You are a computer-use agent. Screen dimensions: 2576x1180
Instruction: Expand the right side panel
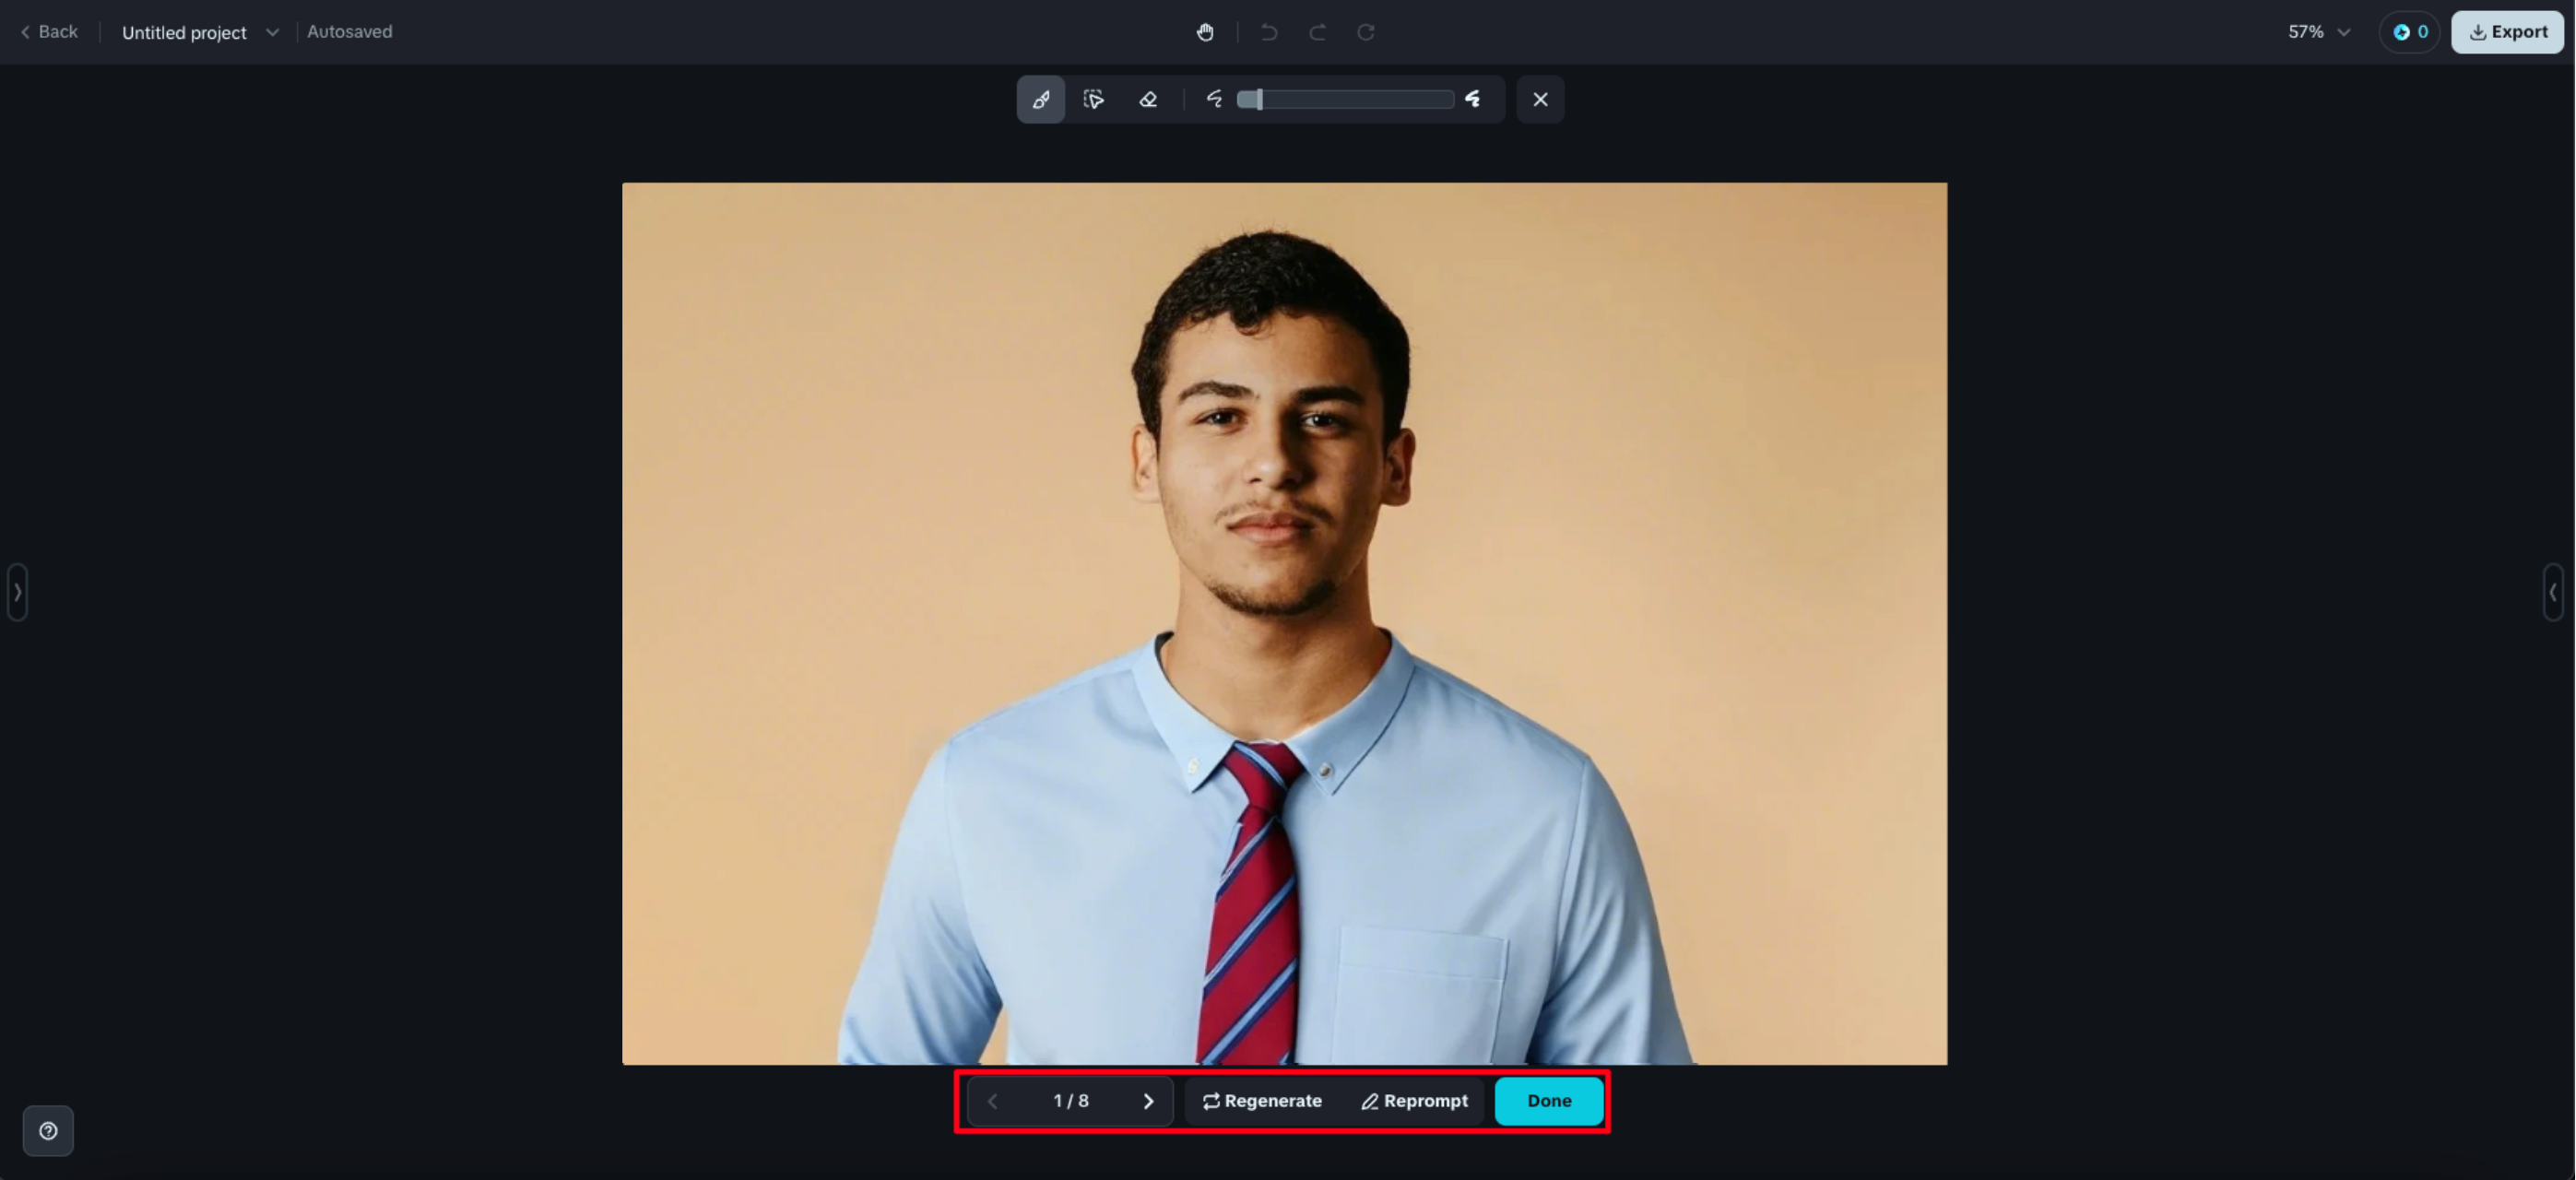[2552, 592]
